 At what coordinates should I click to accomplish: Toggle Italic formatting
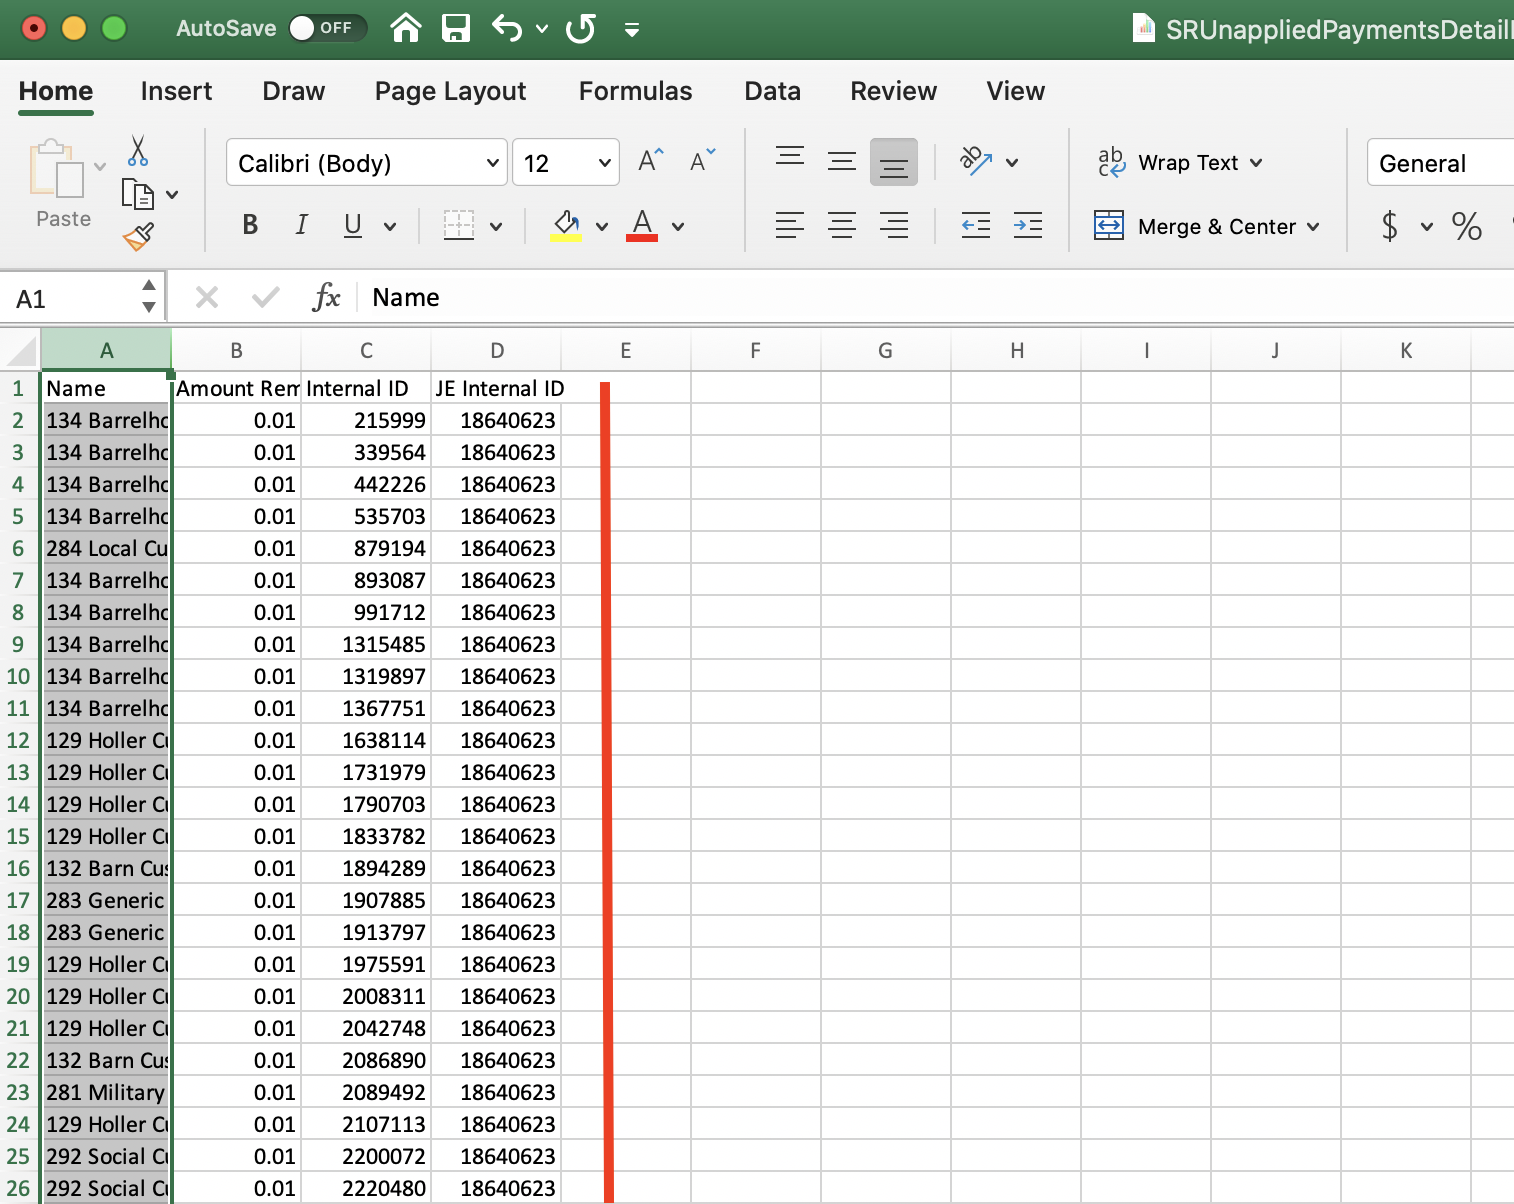point(301,226)
